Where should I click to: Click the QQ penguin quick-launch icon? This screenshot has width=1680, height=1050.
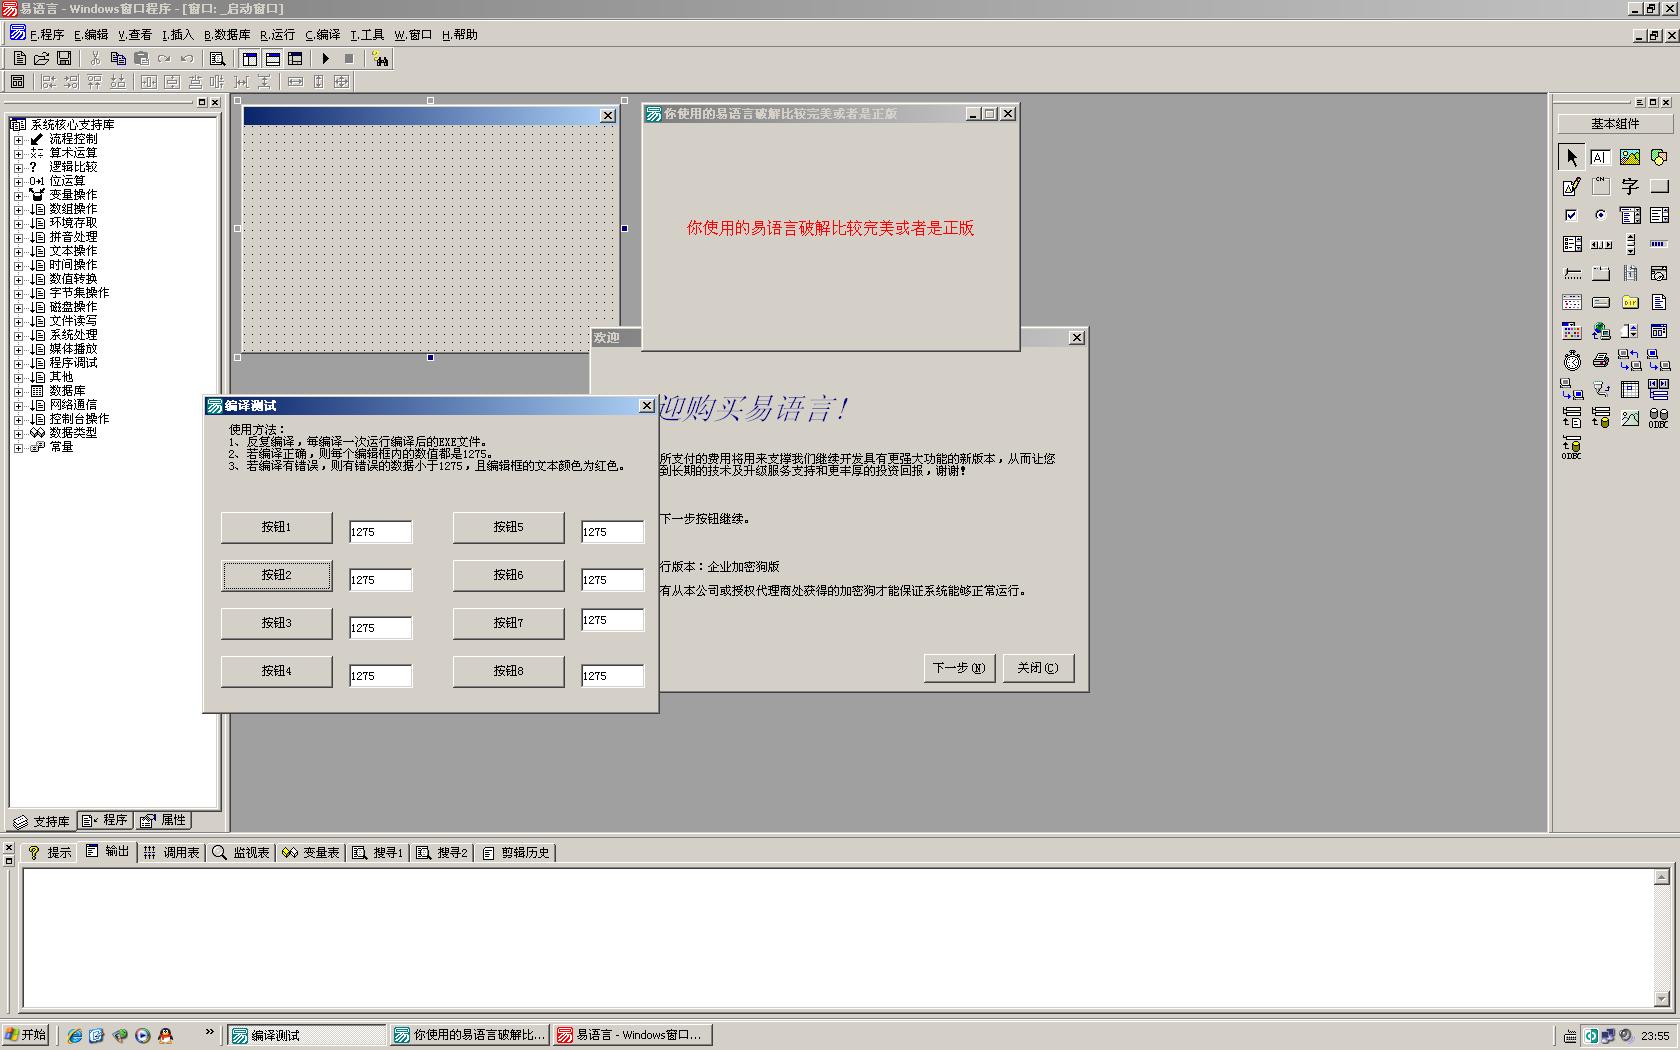[x=165, y=1035]
